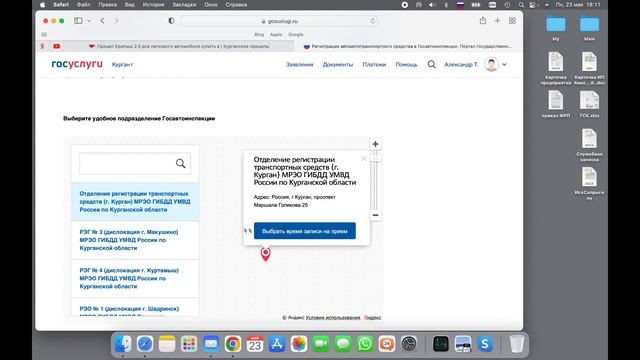This screenshot has width=640, height=360.
Task: Expand the sidebar options chevron
Action: tap(89, 21)
